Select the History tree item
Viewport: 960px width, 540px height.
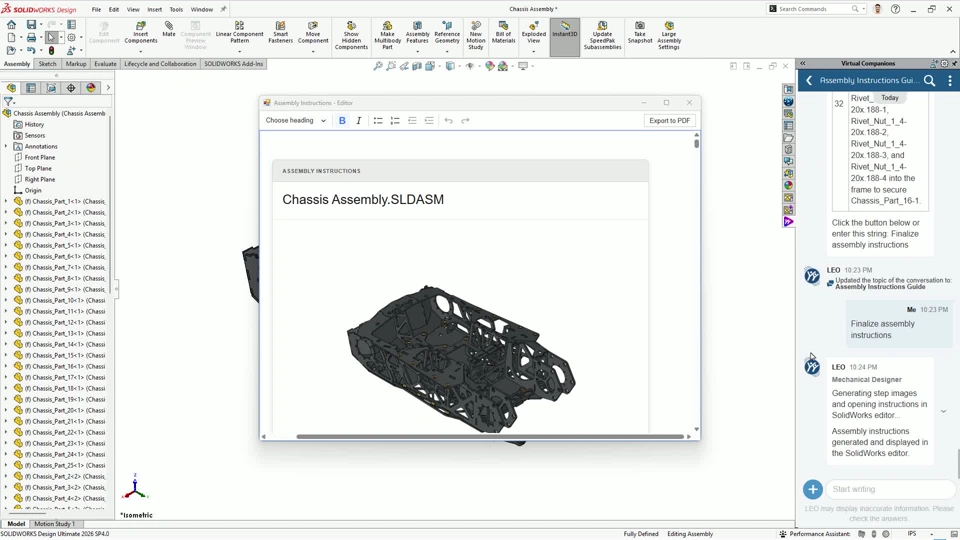[34, 124]
